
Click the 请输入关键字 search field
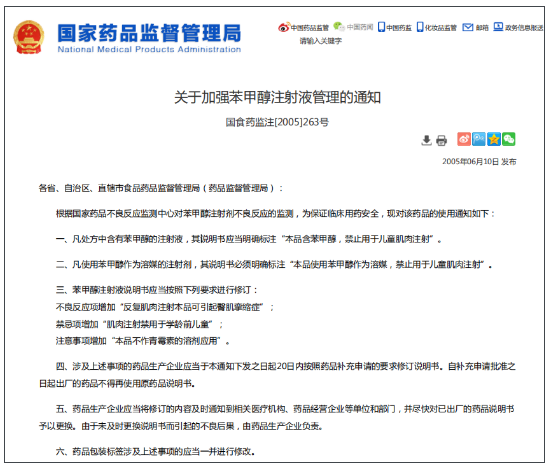tap(321, 41)
